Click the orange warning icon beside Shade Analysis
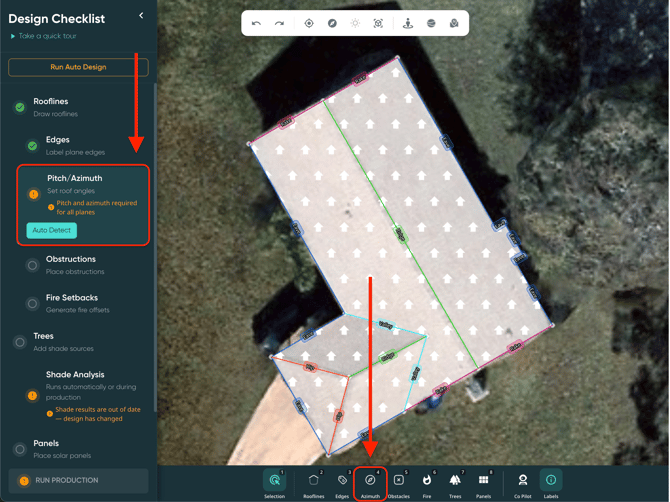Viewport: 670px width, 502px height. point(32,396)
